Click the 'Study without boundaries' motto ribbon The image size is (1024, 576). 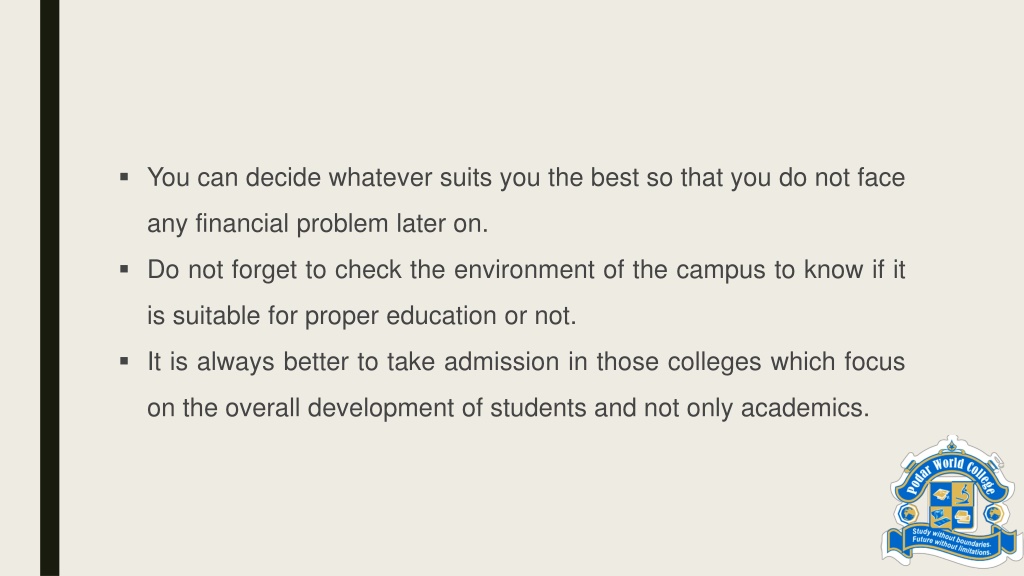coord(952,541)
